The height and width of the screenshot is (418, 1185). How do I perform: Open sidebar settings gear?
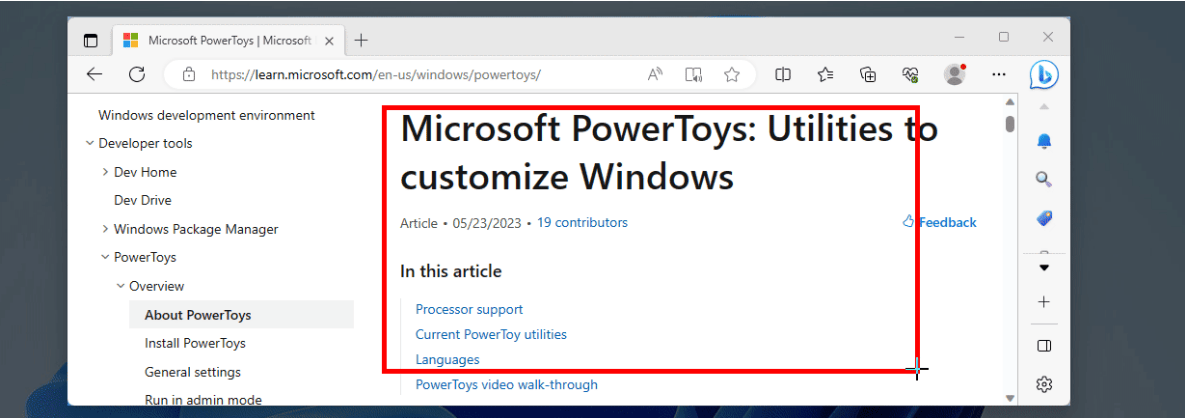(x=1044, y=384)
